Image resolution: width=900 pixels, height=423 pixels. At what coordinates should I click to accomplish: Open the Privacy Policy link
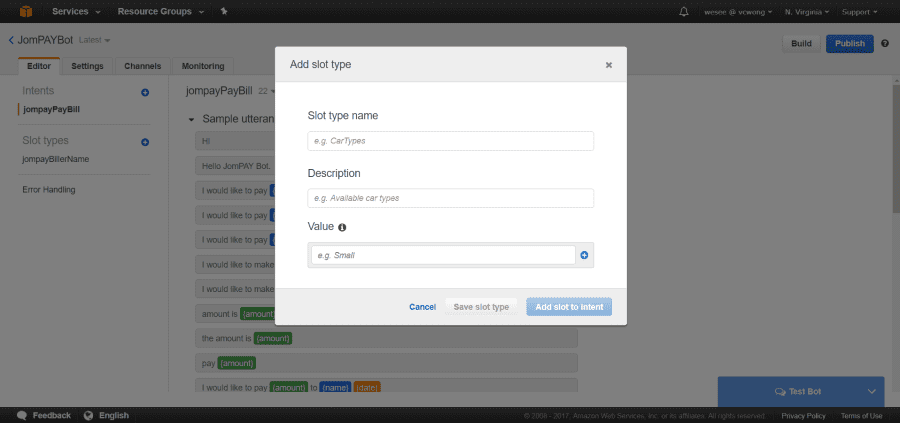[x=804, y=416]
